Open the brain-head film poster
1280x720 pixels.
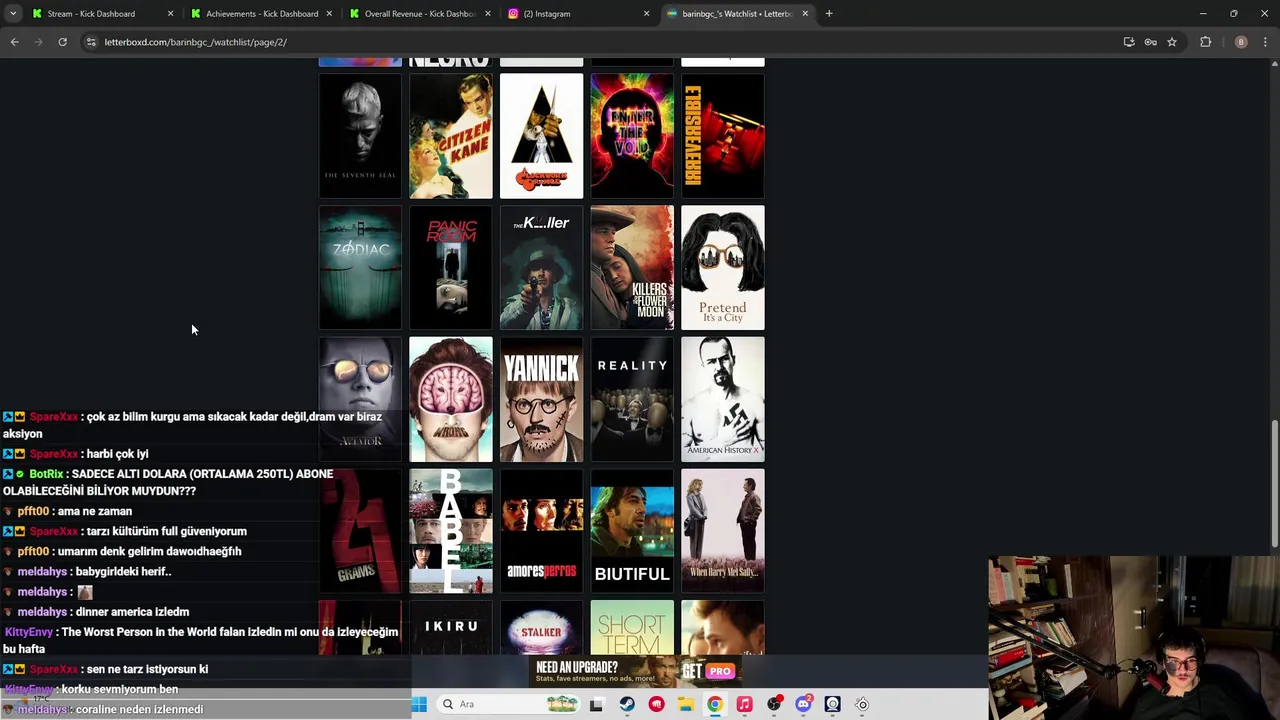[x=451, y=400]
